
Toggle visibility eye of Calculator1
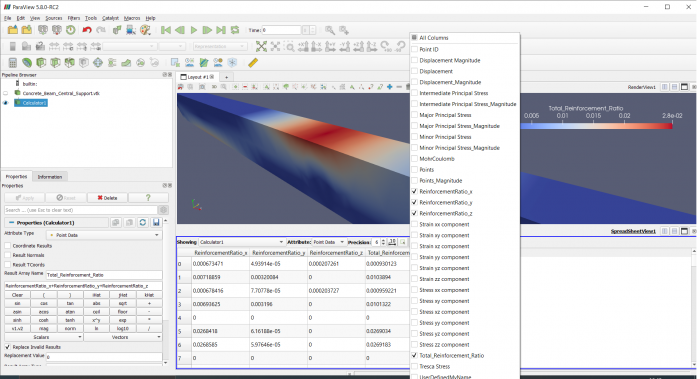click(6, 103)
